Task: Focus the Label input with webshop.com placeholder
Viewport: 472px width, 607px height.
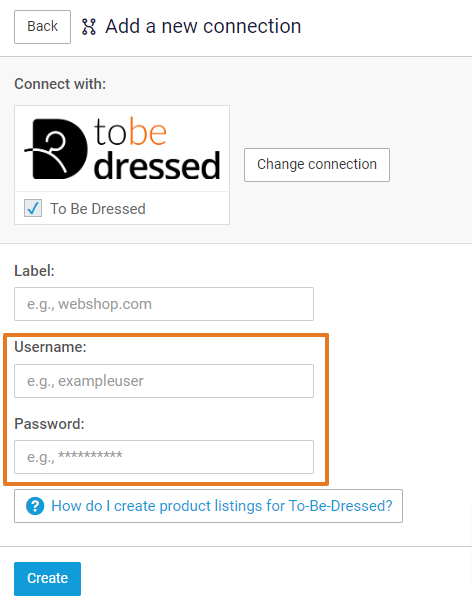Action: pos(164,304)
